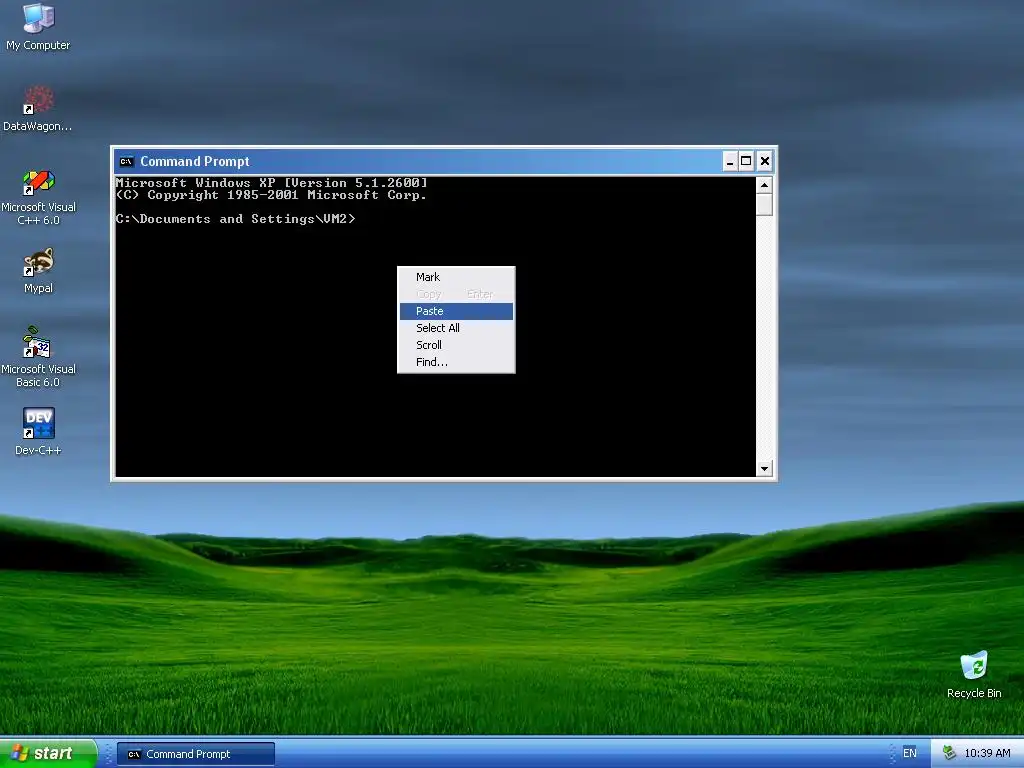This screenshot has width=1024, height=768.
Task: Choose Find... from the context menu
Action: pos(456,362)
